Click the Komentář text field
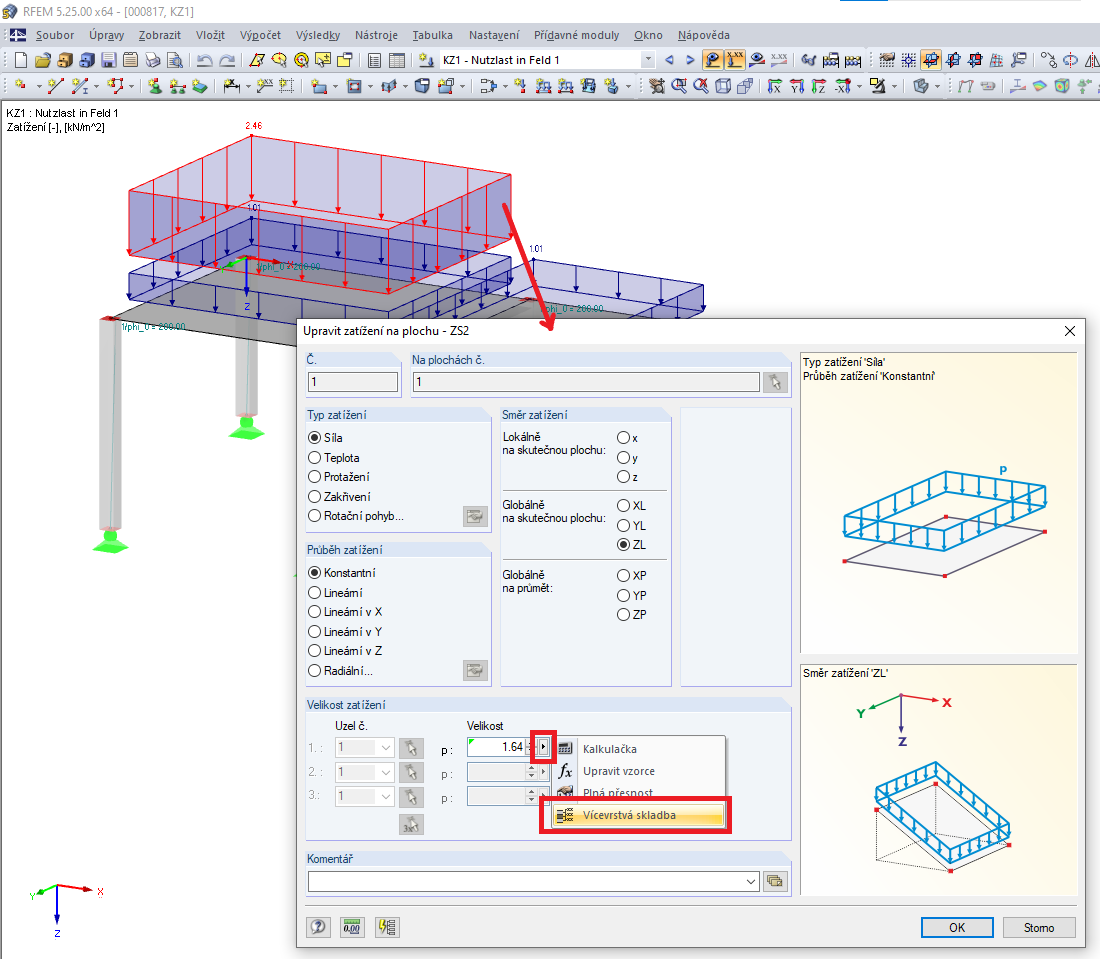The image size is (1100, 959). point(526,881)
